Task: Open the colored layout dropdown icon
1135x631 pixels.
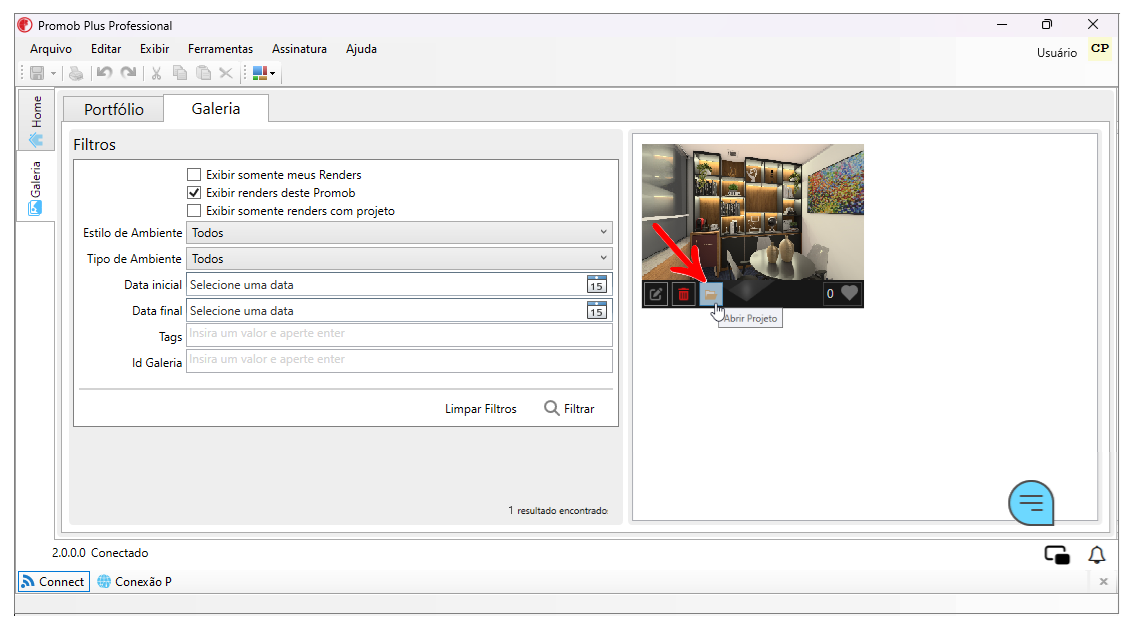Action: (264, 73)
